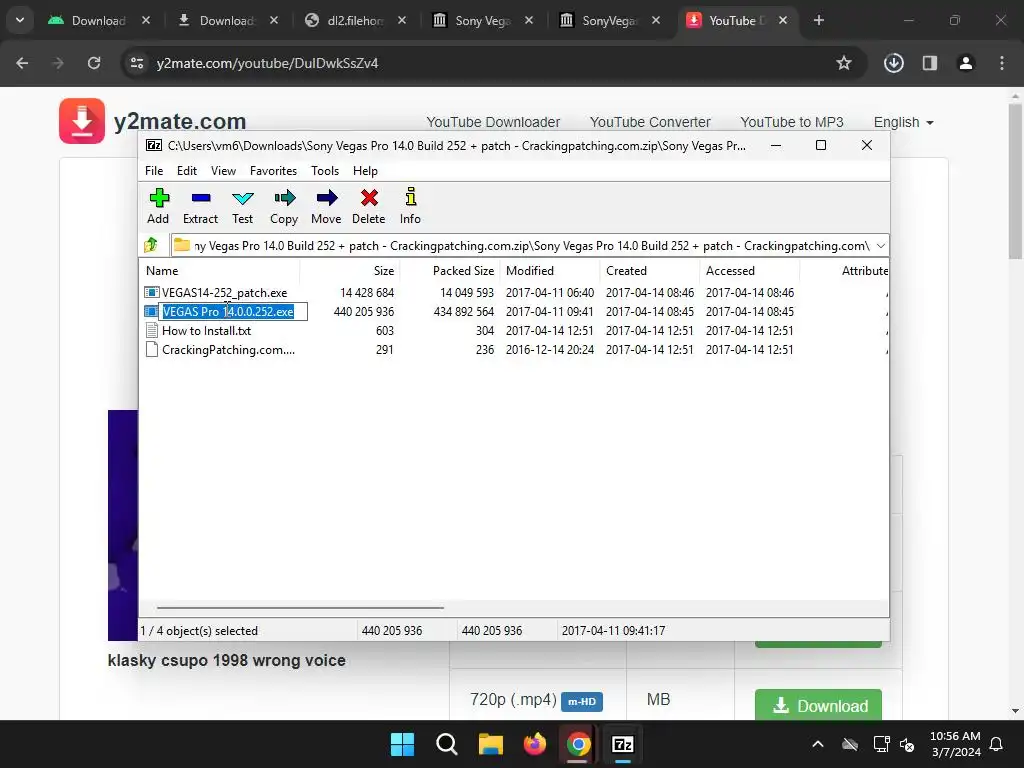Open taskbar Search icon
Image resolution: width=1024 pixels, height=768 pixels.
(447, 744)
